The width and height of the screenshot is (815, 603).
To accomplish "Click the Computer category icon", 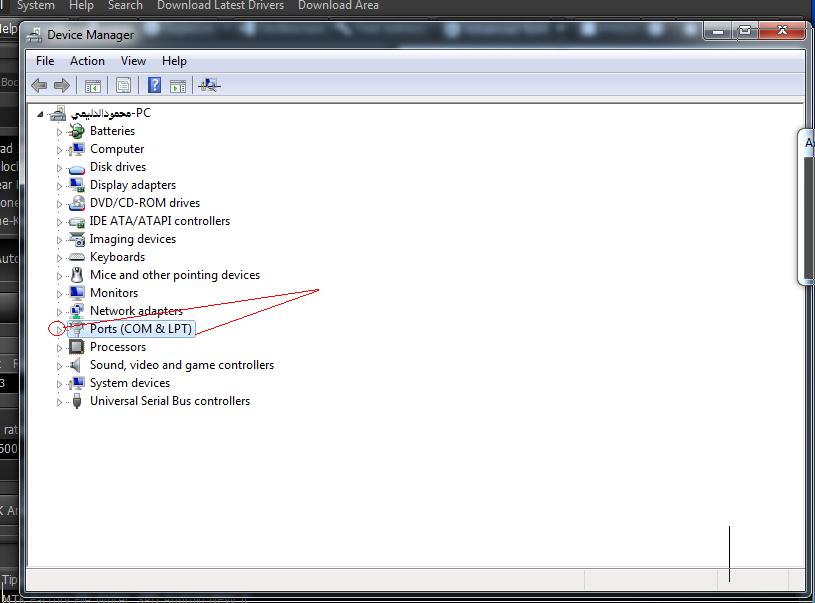I will click(x=76, y=149).
